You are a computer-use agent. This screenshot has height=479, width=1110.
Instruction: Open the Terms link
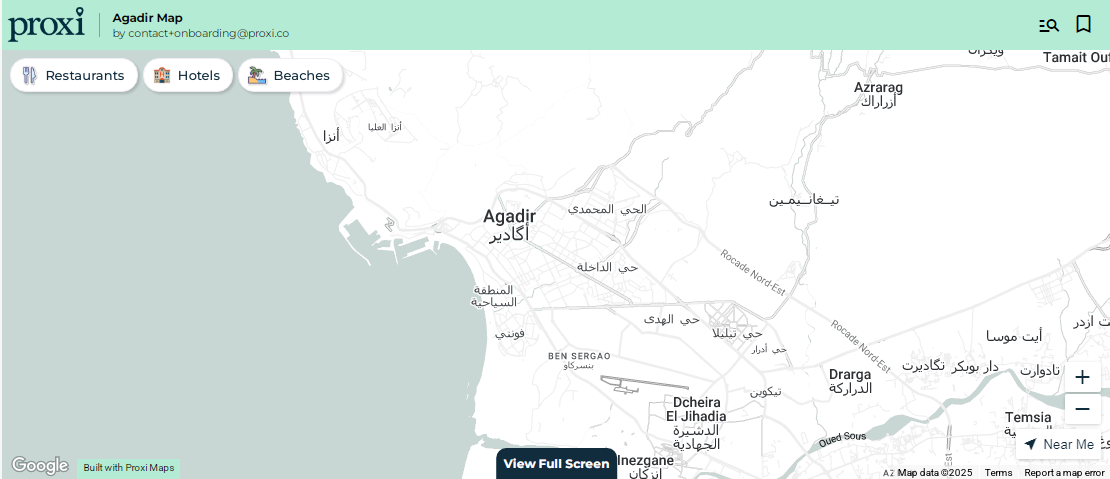click(x=998, y=473)
